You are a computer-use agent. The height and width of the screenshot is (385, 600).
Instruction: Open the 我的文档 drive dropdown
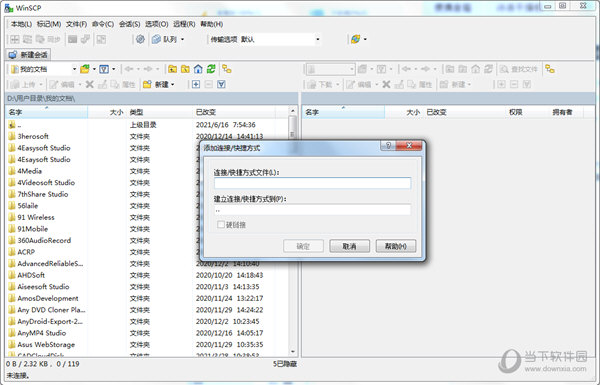pos(74,69)
